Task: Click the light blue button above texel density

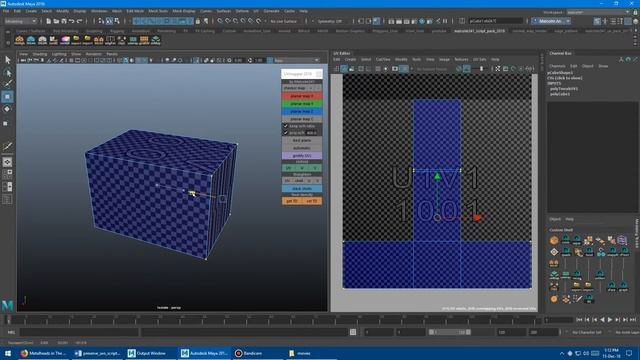Action: click(x=302, y=189)
